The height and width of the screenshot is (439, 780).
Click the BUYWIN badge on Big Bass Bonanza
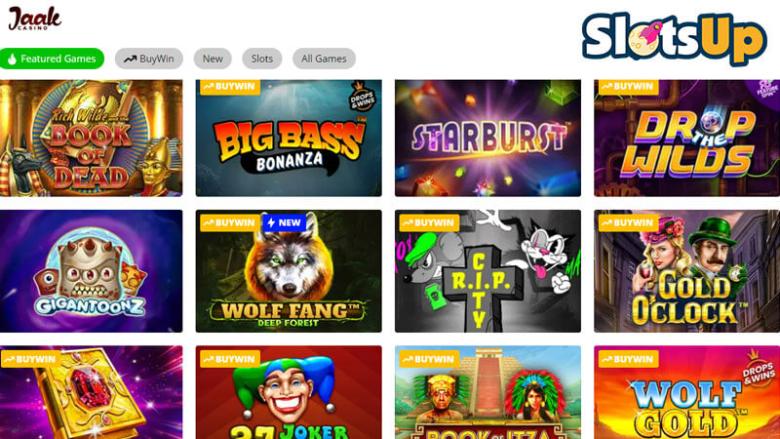[x=230, y=87]
